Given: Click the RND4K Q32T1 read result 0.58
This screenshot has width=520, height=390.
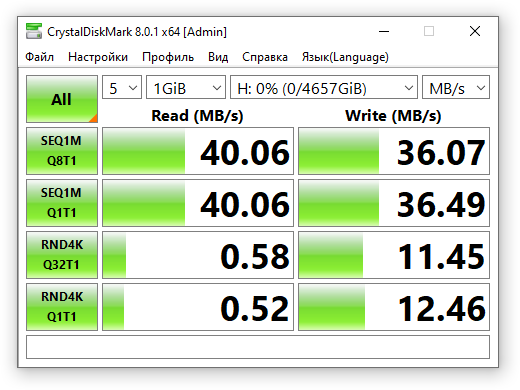Looking at the screenshot, I should click(198, 255).
